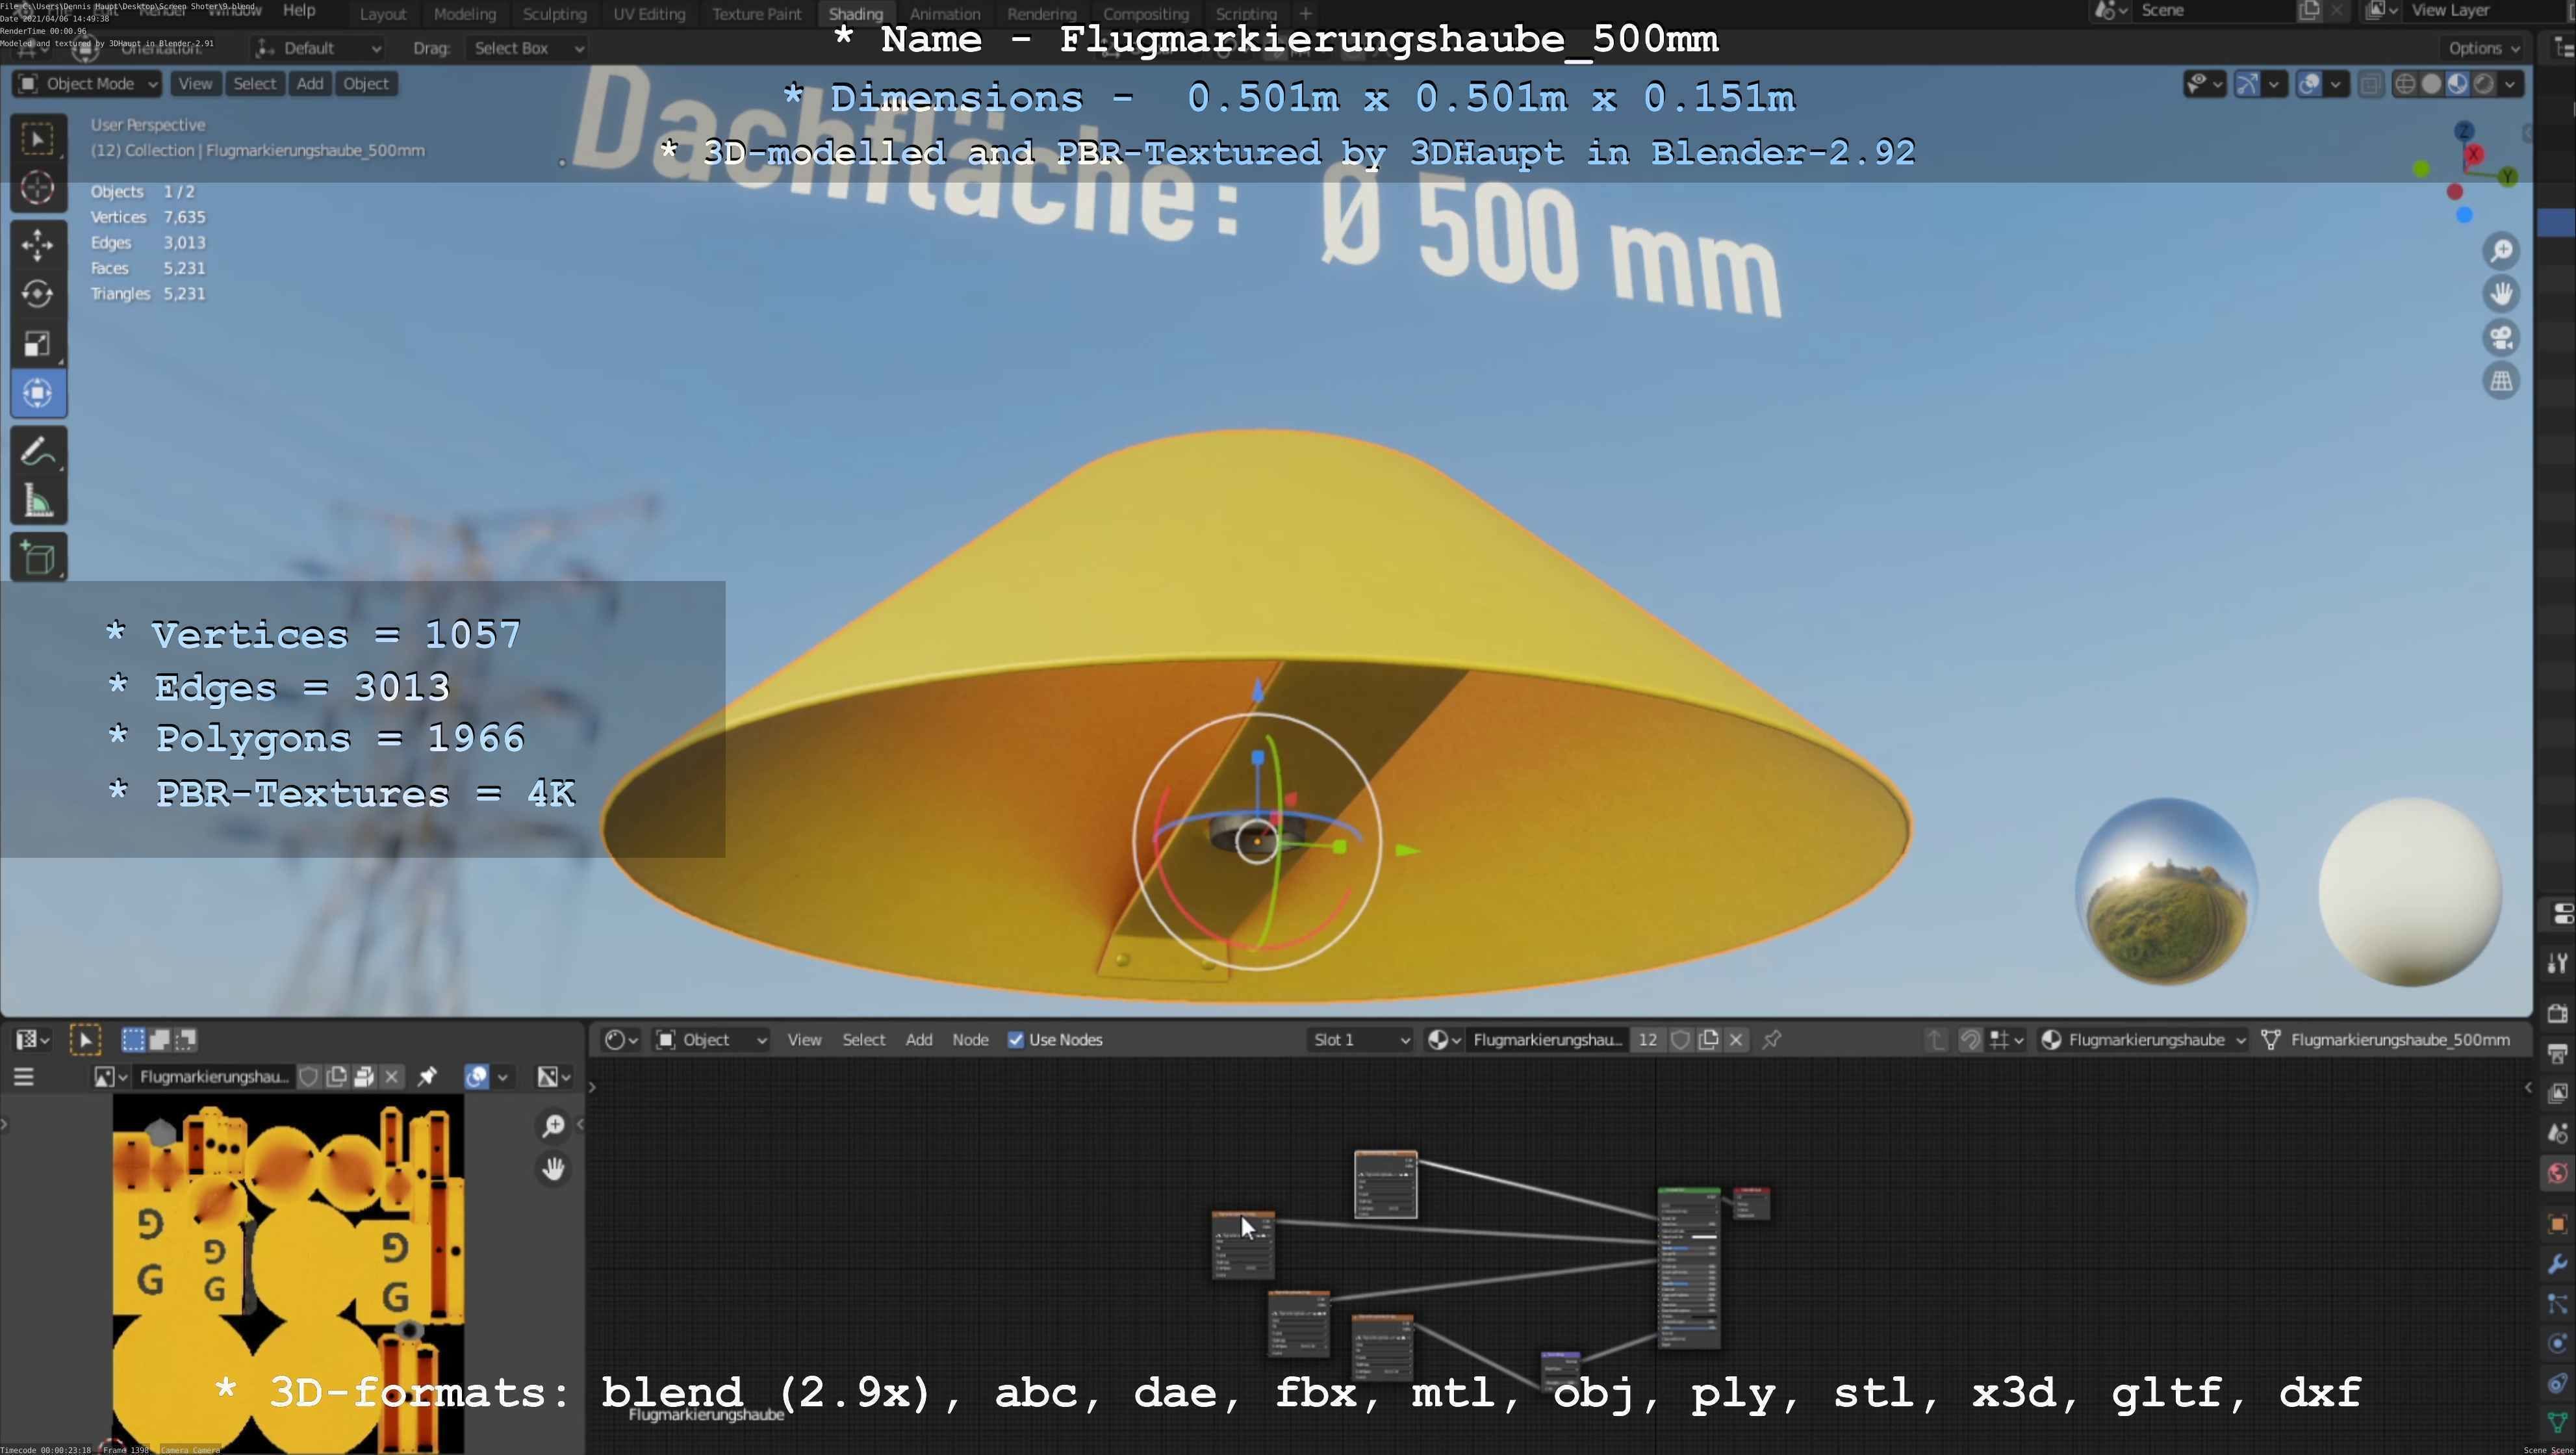Click the image editor pan hand icon
The image size is (2576, 1455).
(553, 1169)
